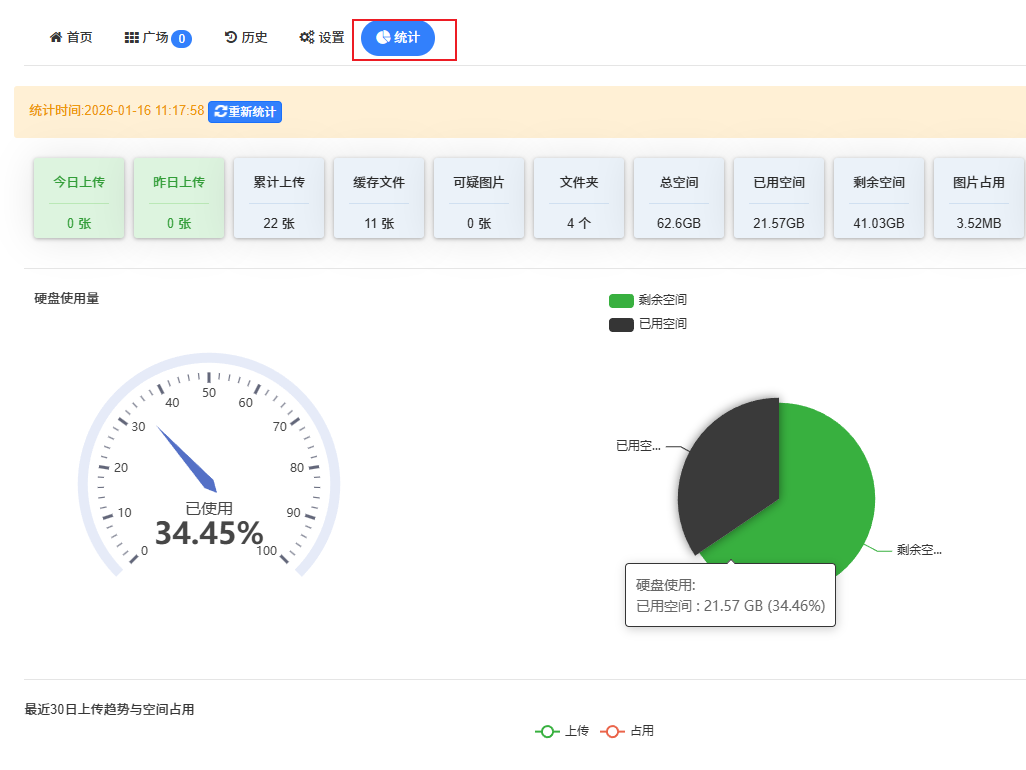Click the 剩余空间 legend label
The height and width of the screenshot is (770, 1026).
coord(663,300)
